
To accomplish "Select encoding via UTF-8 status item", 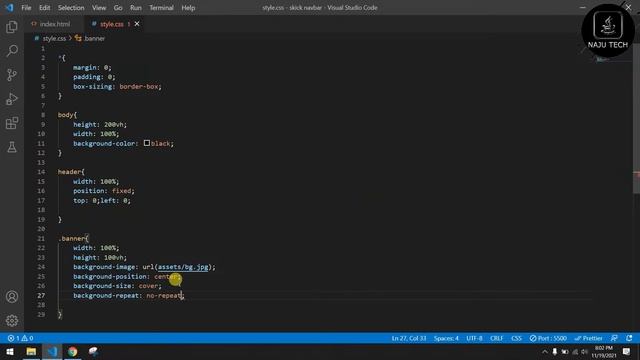I will (x=474, y=338).
